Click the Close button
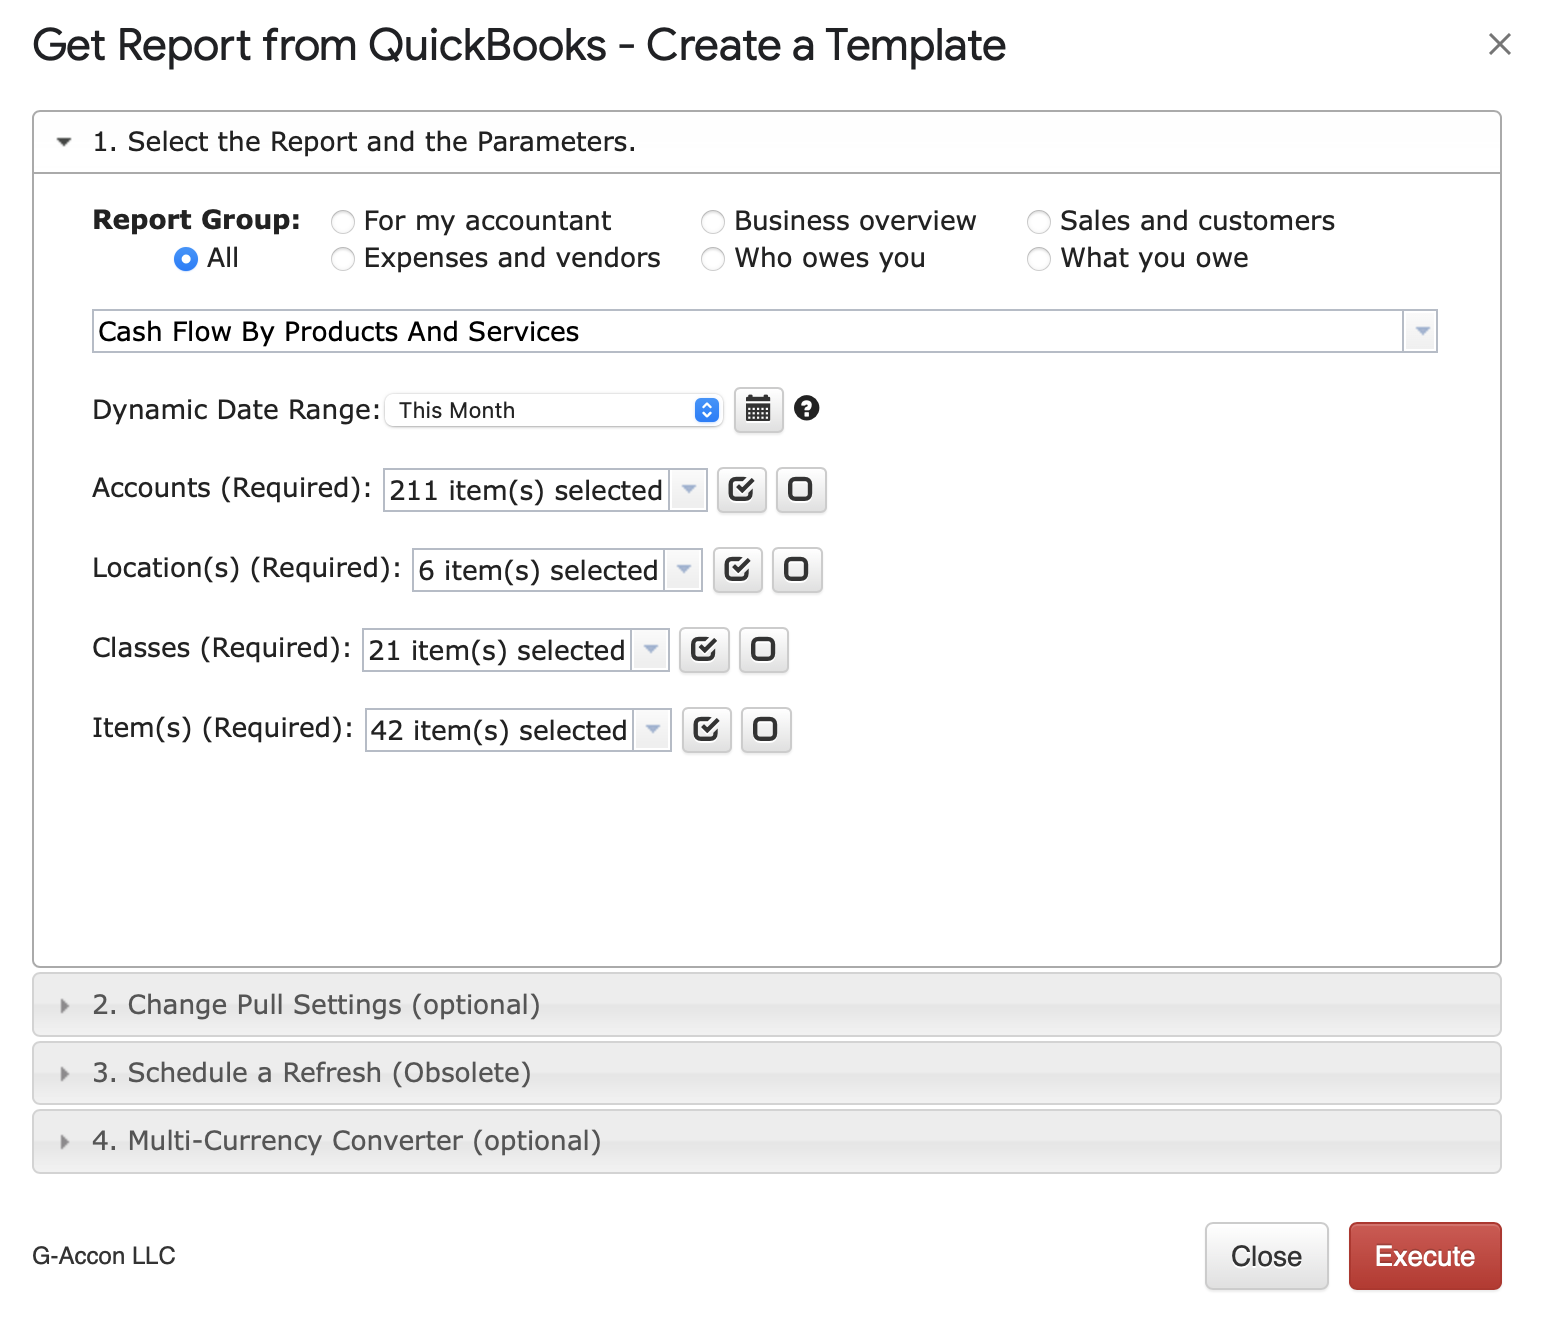 pyautogui.click(x=1266, y=1256)
